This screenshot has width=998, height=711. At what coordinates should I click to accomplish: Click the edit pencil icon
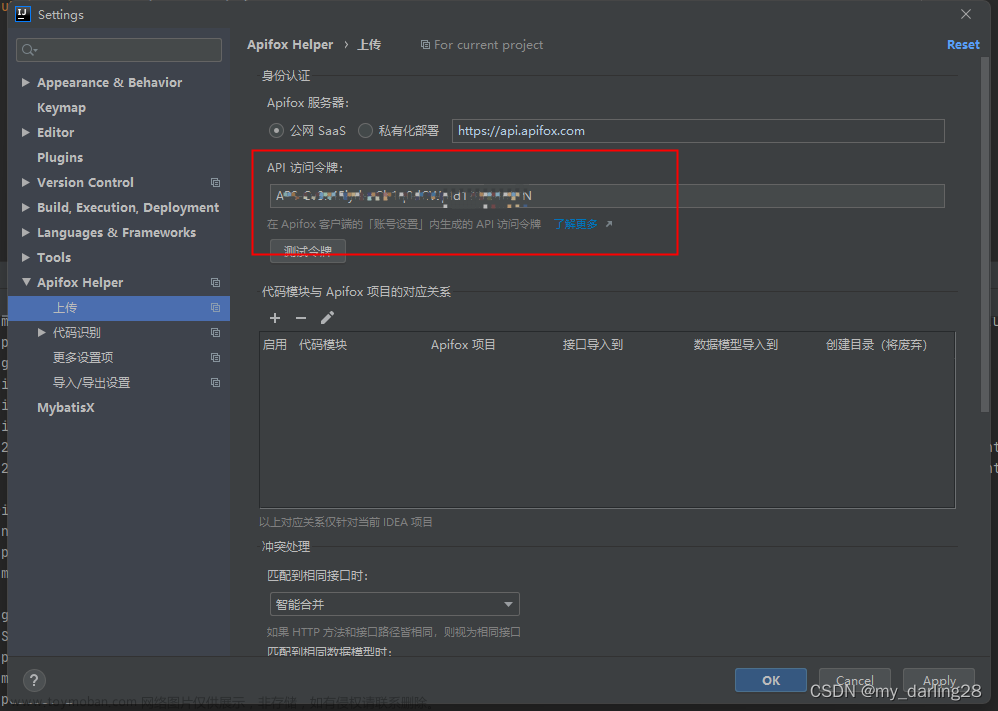tap(327, 318)
